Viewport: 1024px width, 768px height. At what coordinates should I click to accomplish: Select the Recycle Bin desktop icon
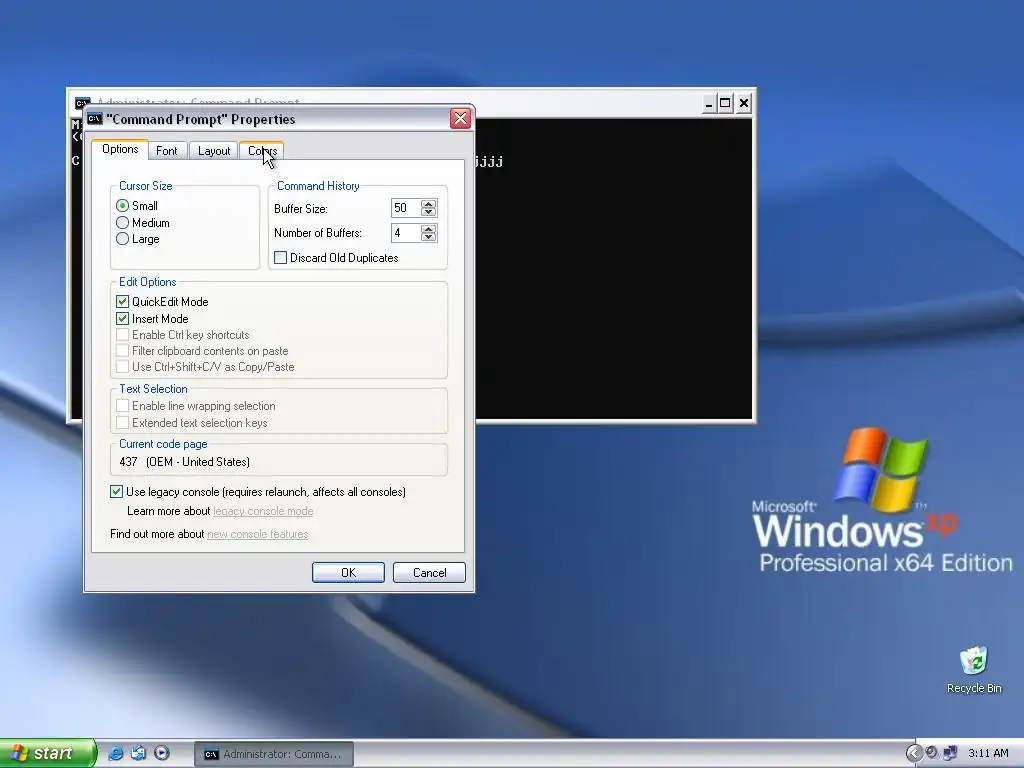point(974,669)
